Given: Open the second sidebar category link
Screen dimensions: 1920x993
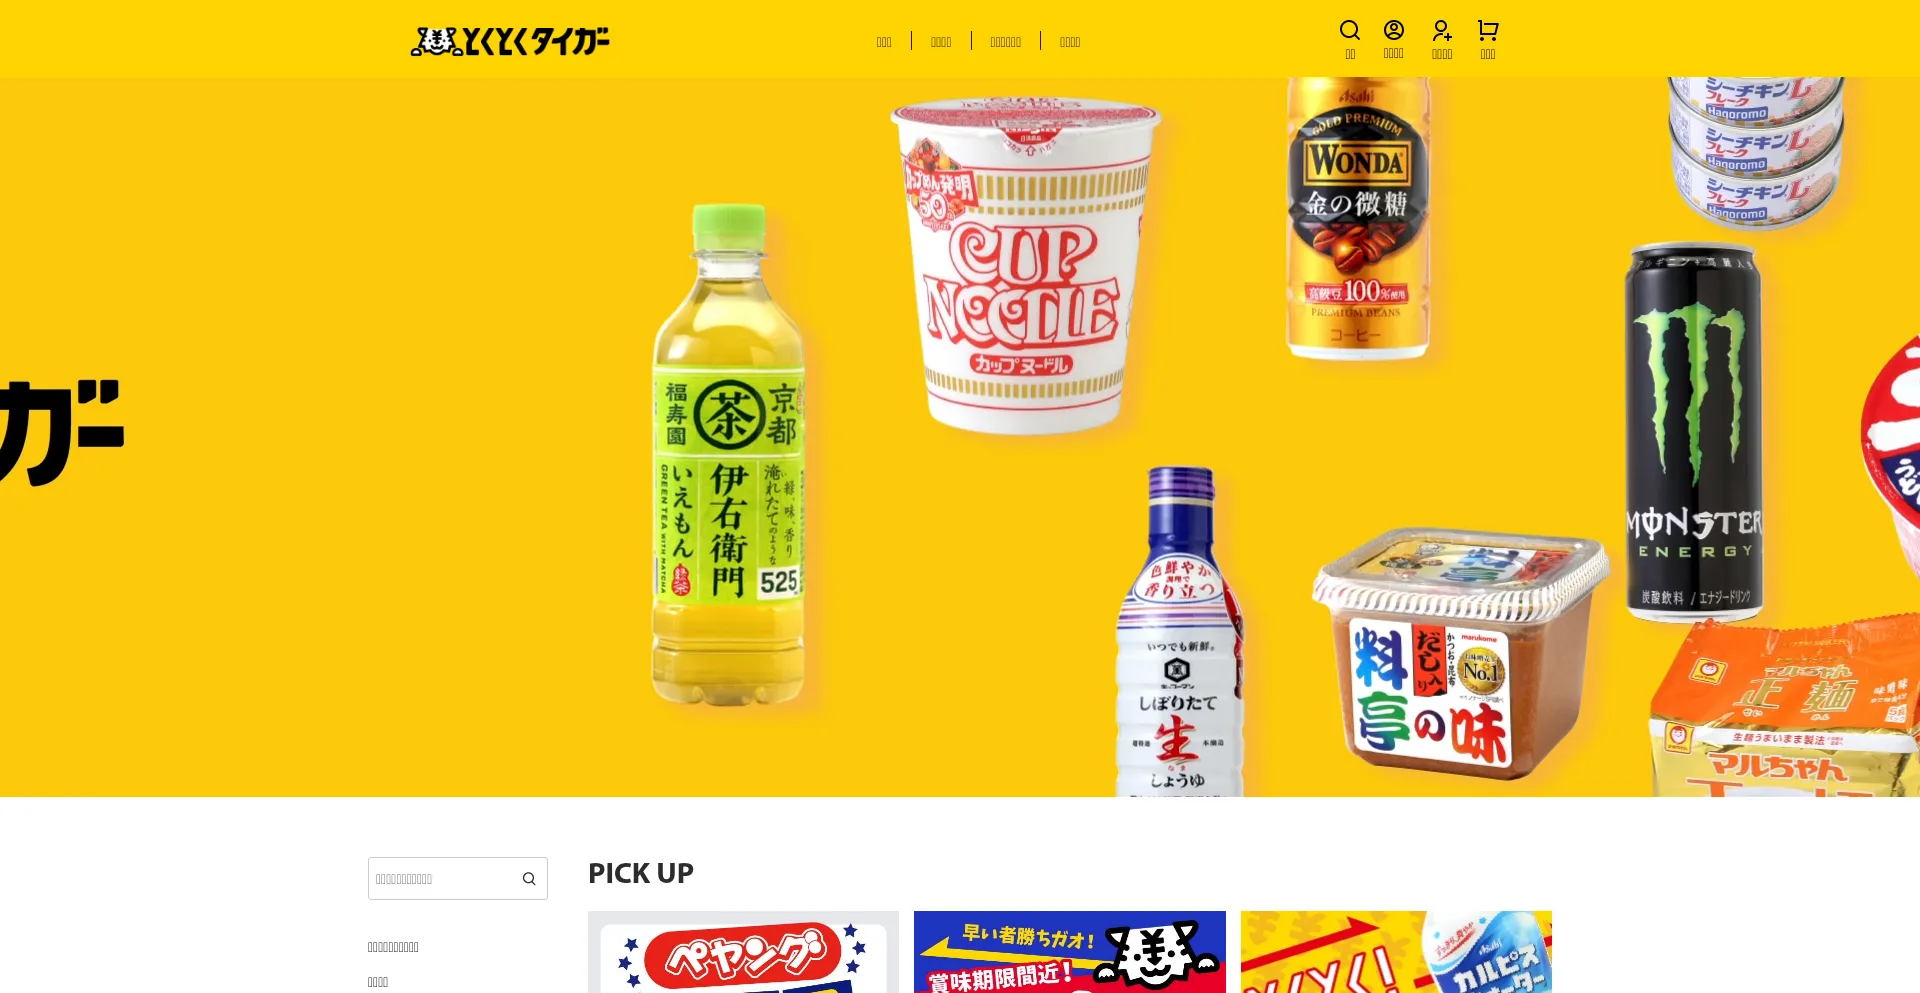Looking at the screenshot, I should (378, 982).
